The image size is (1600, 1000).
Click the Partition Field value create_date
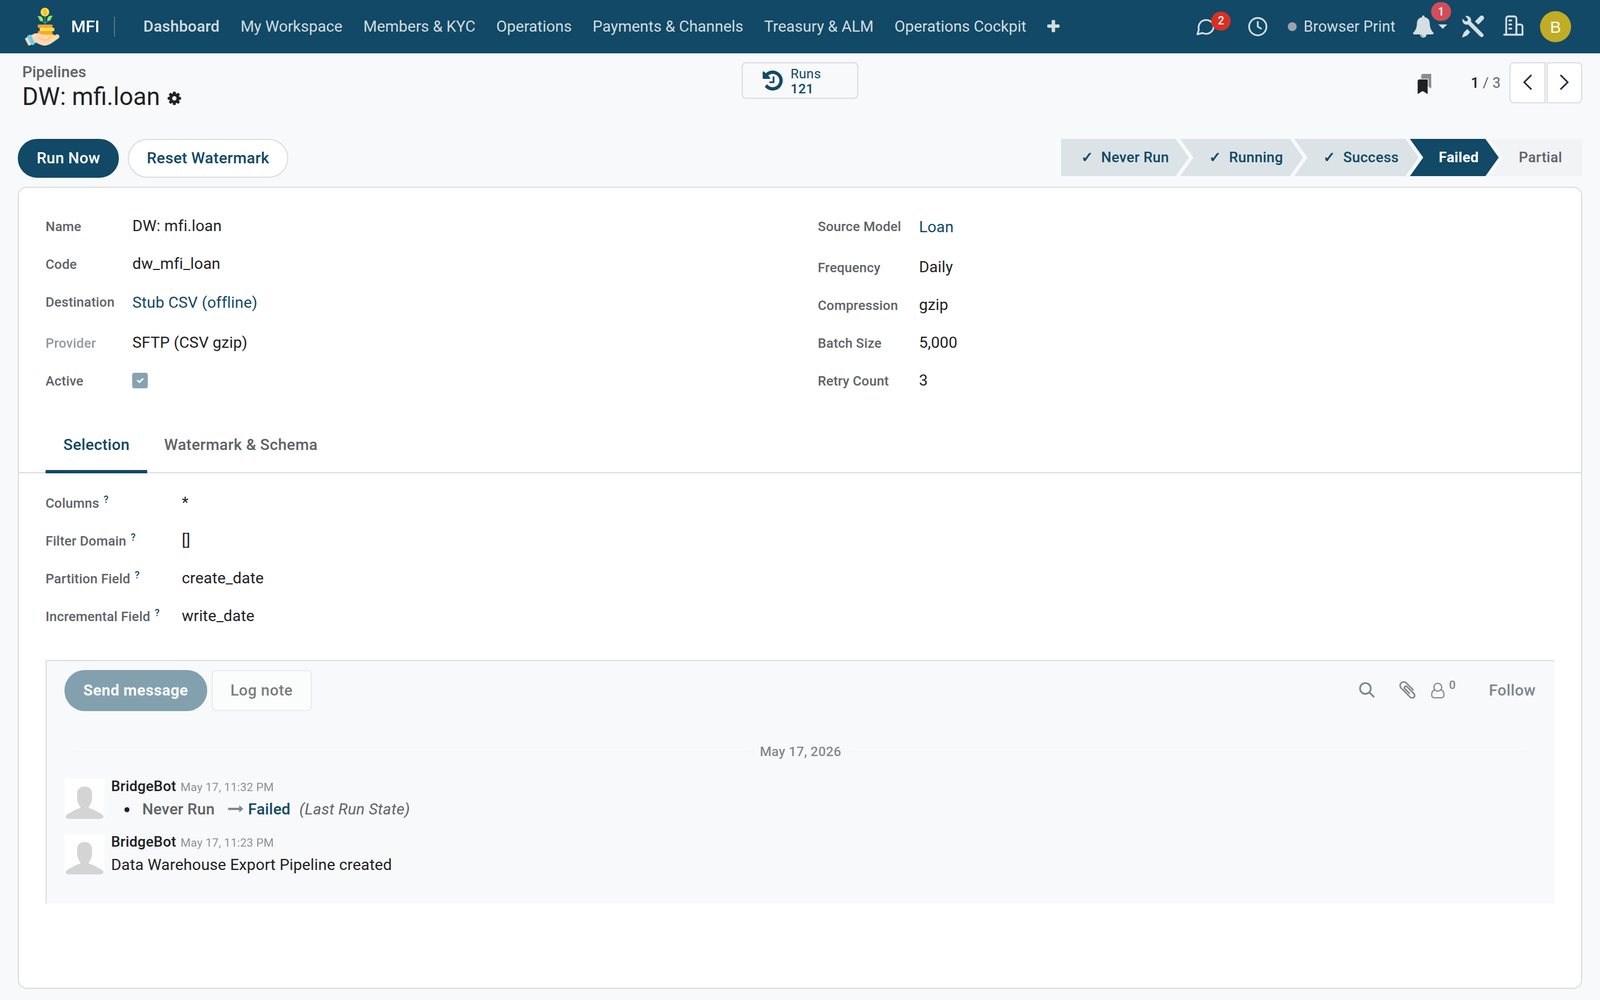[223, 578]
